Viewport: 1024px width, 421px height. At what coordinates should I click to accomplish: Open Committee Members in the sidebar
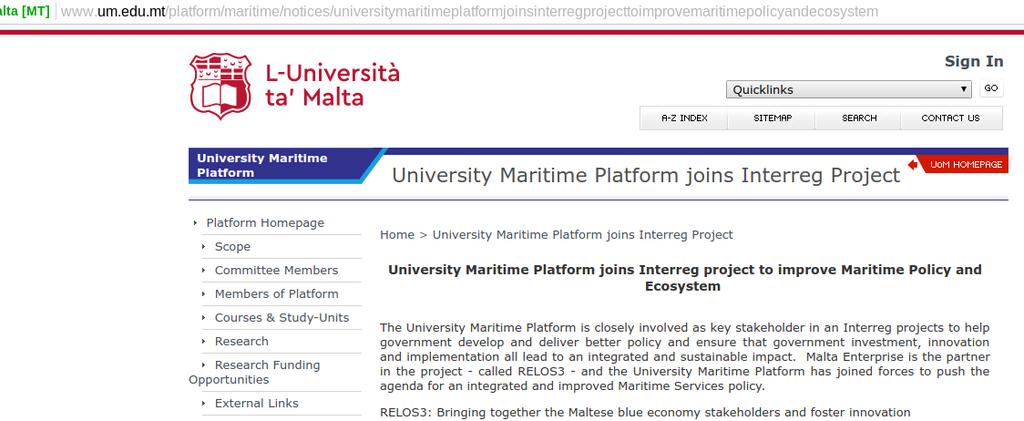[x=276, y=270]
